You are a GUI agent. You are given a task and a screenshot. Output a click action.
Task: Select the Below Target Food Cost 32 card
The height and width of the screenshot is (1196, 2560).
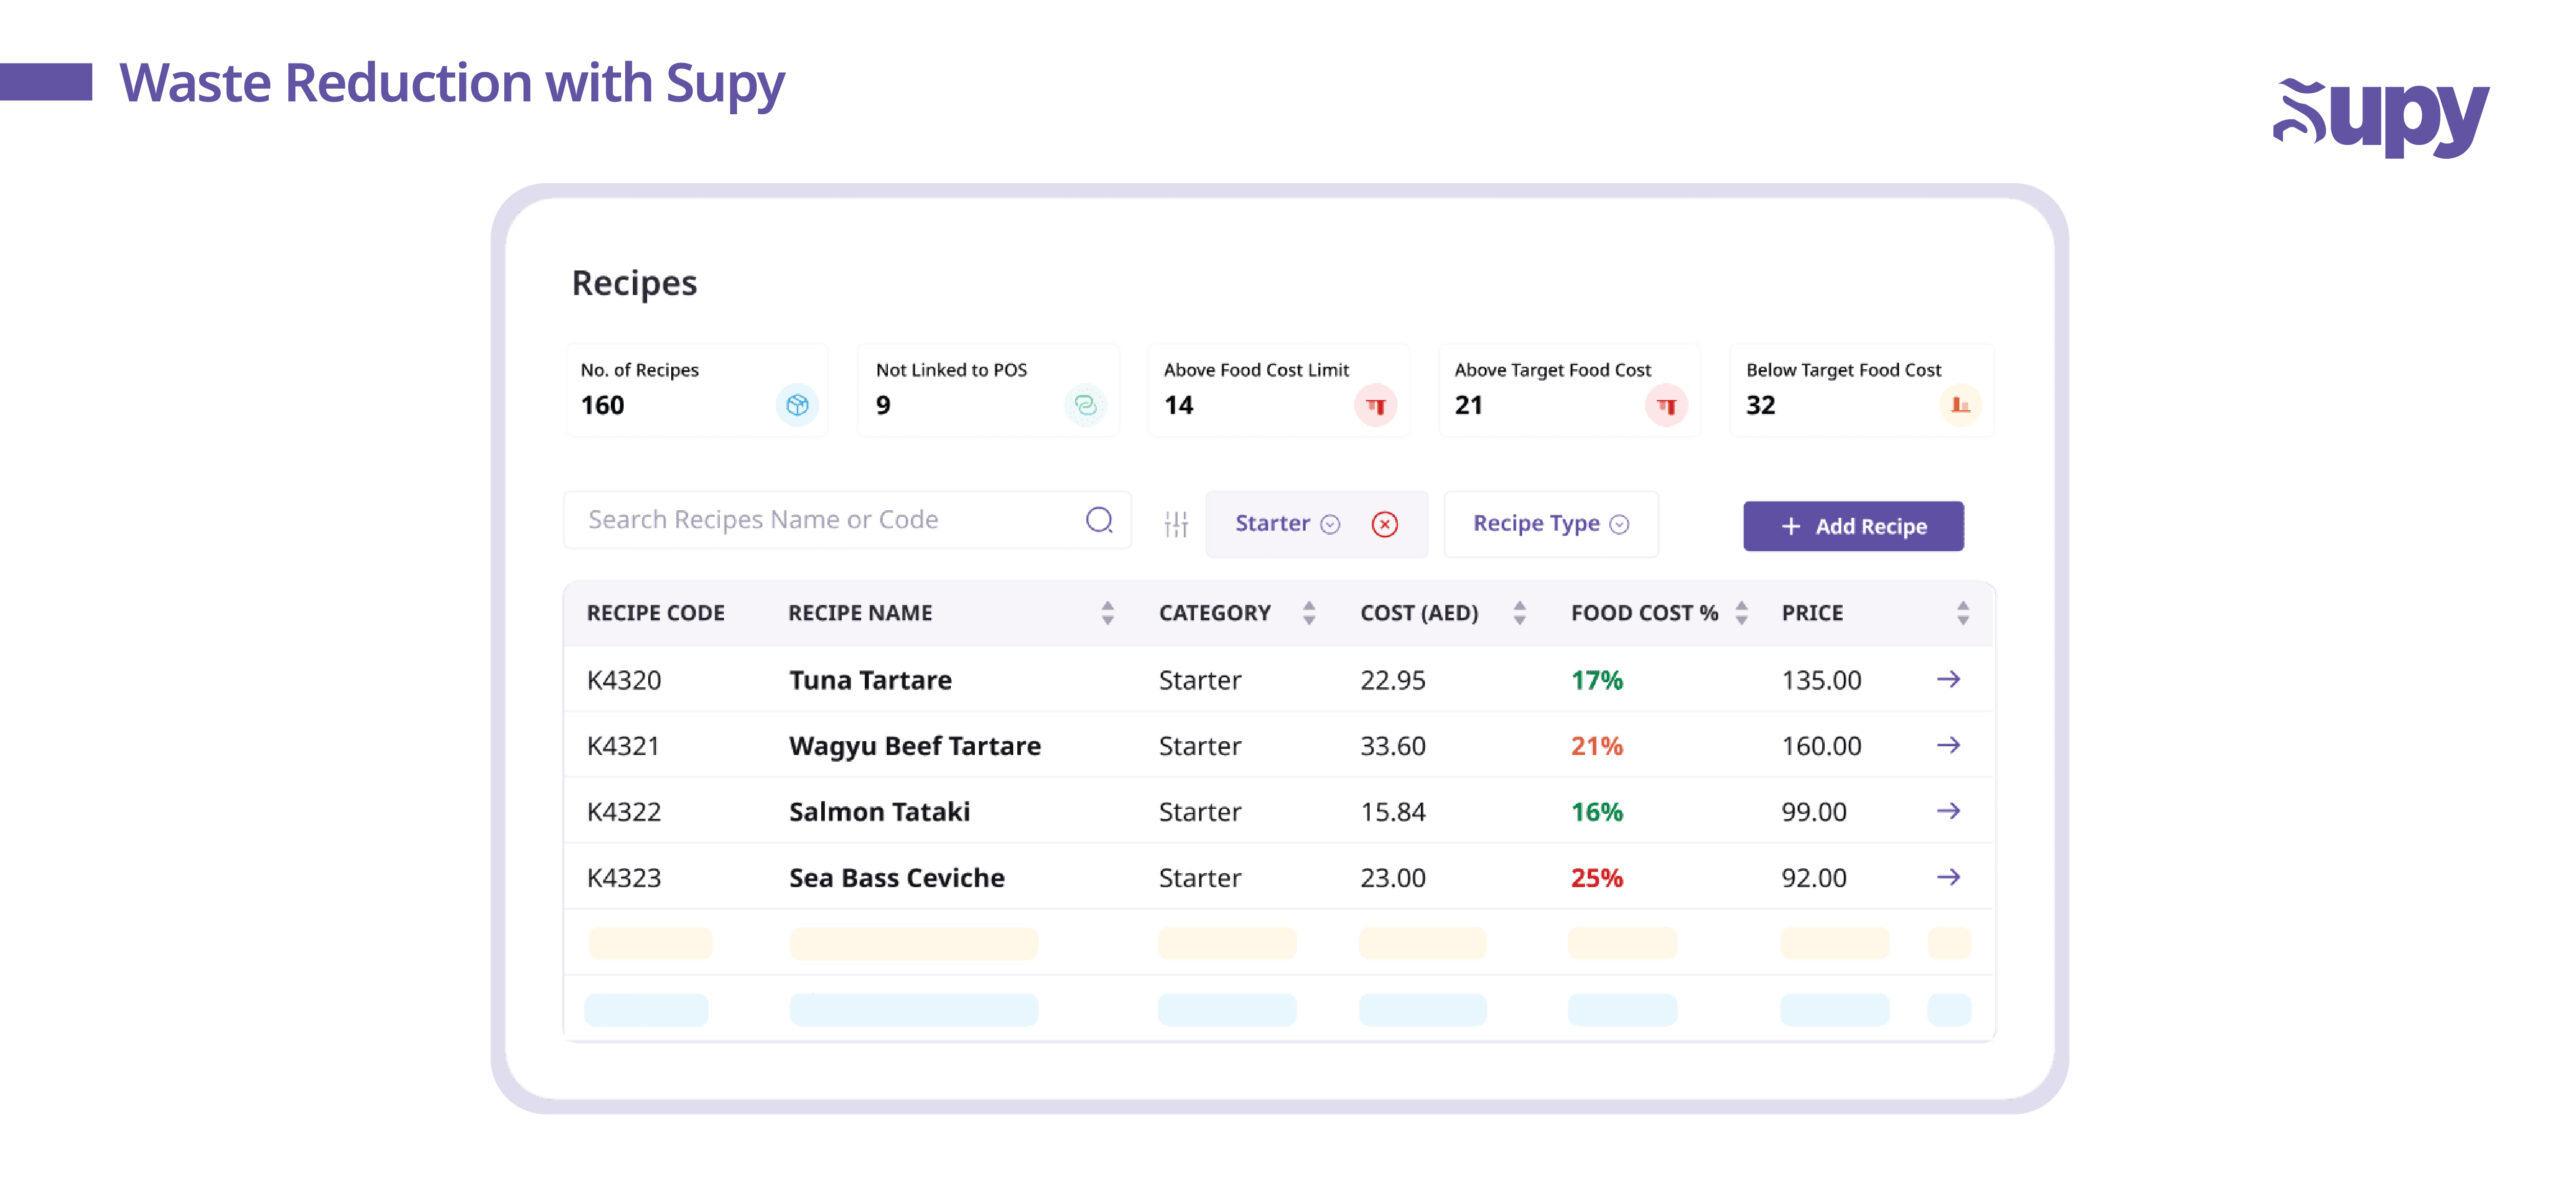click(1861, 390)
